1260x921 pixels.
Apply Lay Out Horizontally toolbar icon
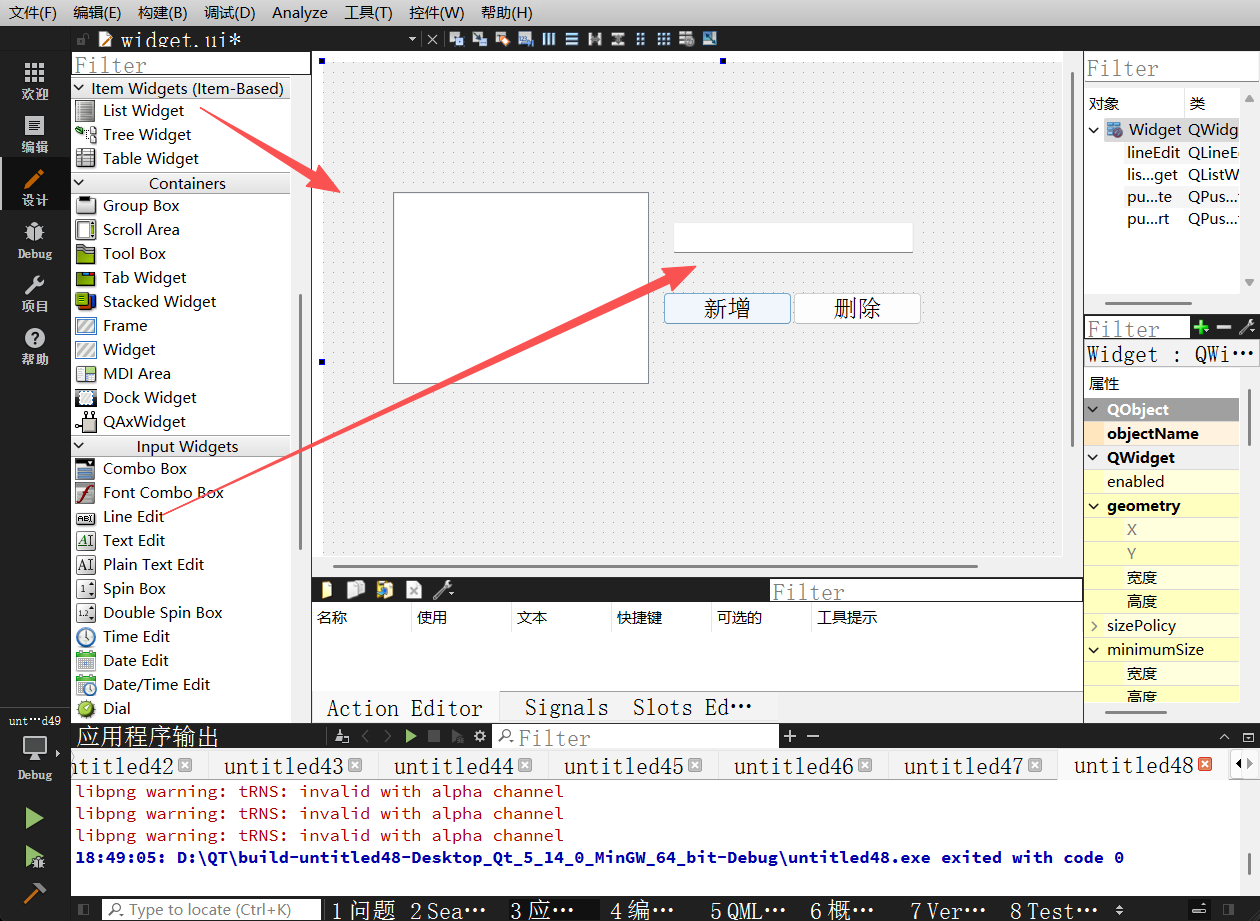[549, 39]
